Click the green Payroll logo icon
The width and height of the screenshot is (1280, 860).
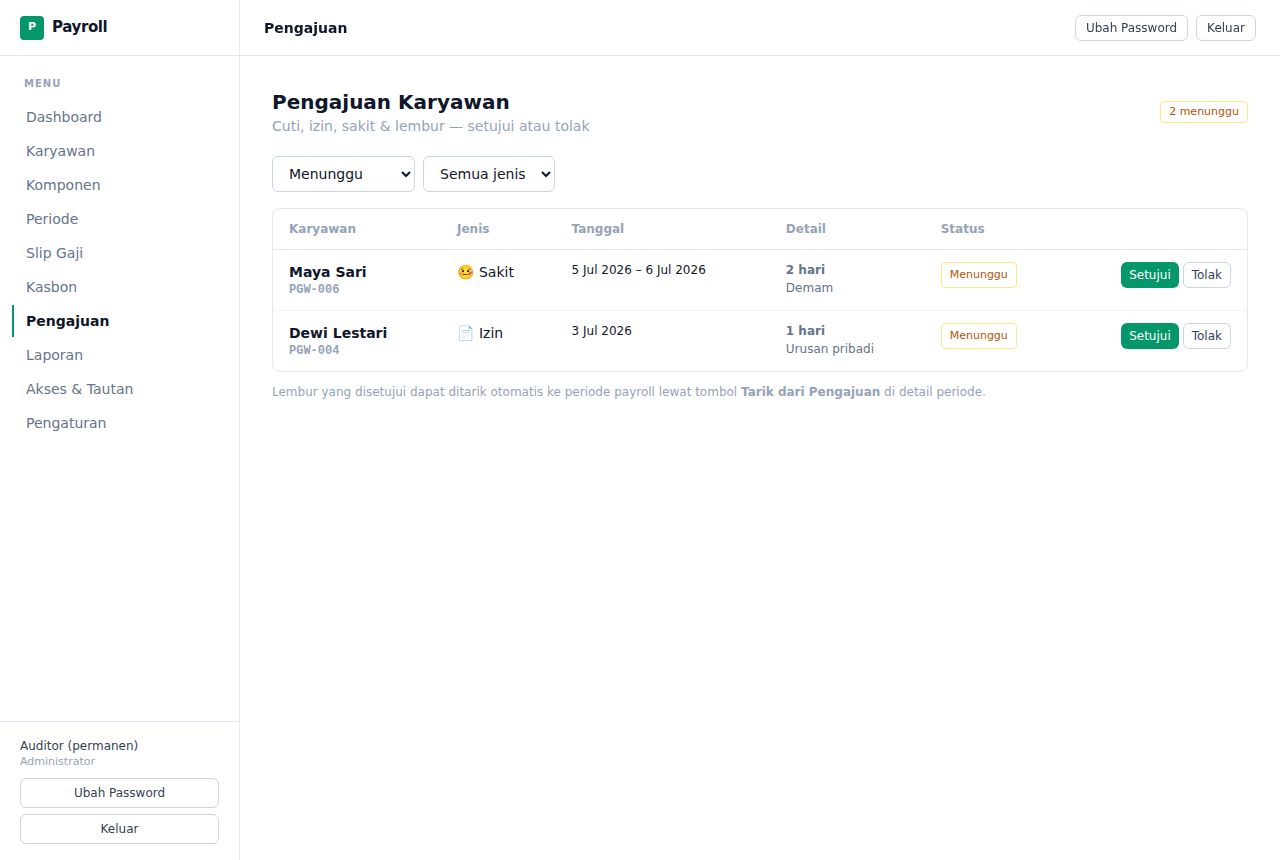click(32, 28)
